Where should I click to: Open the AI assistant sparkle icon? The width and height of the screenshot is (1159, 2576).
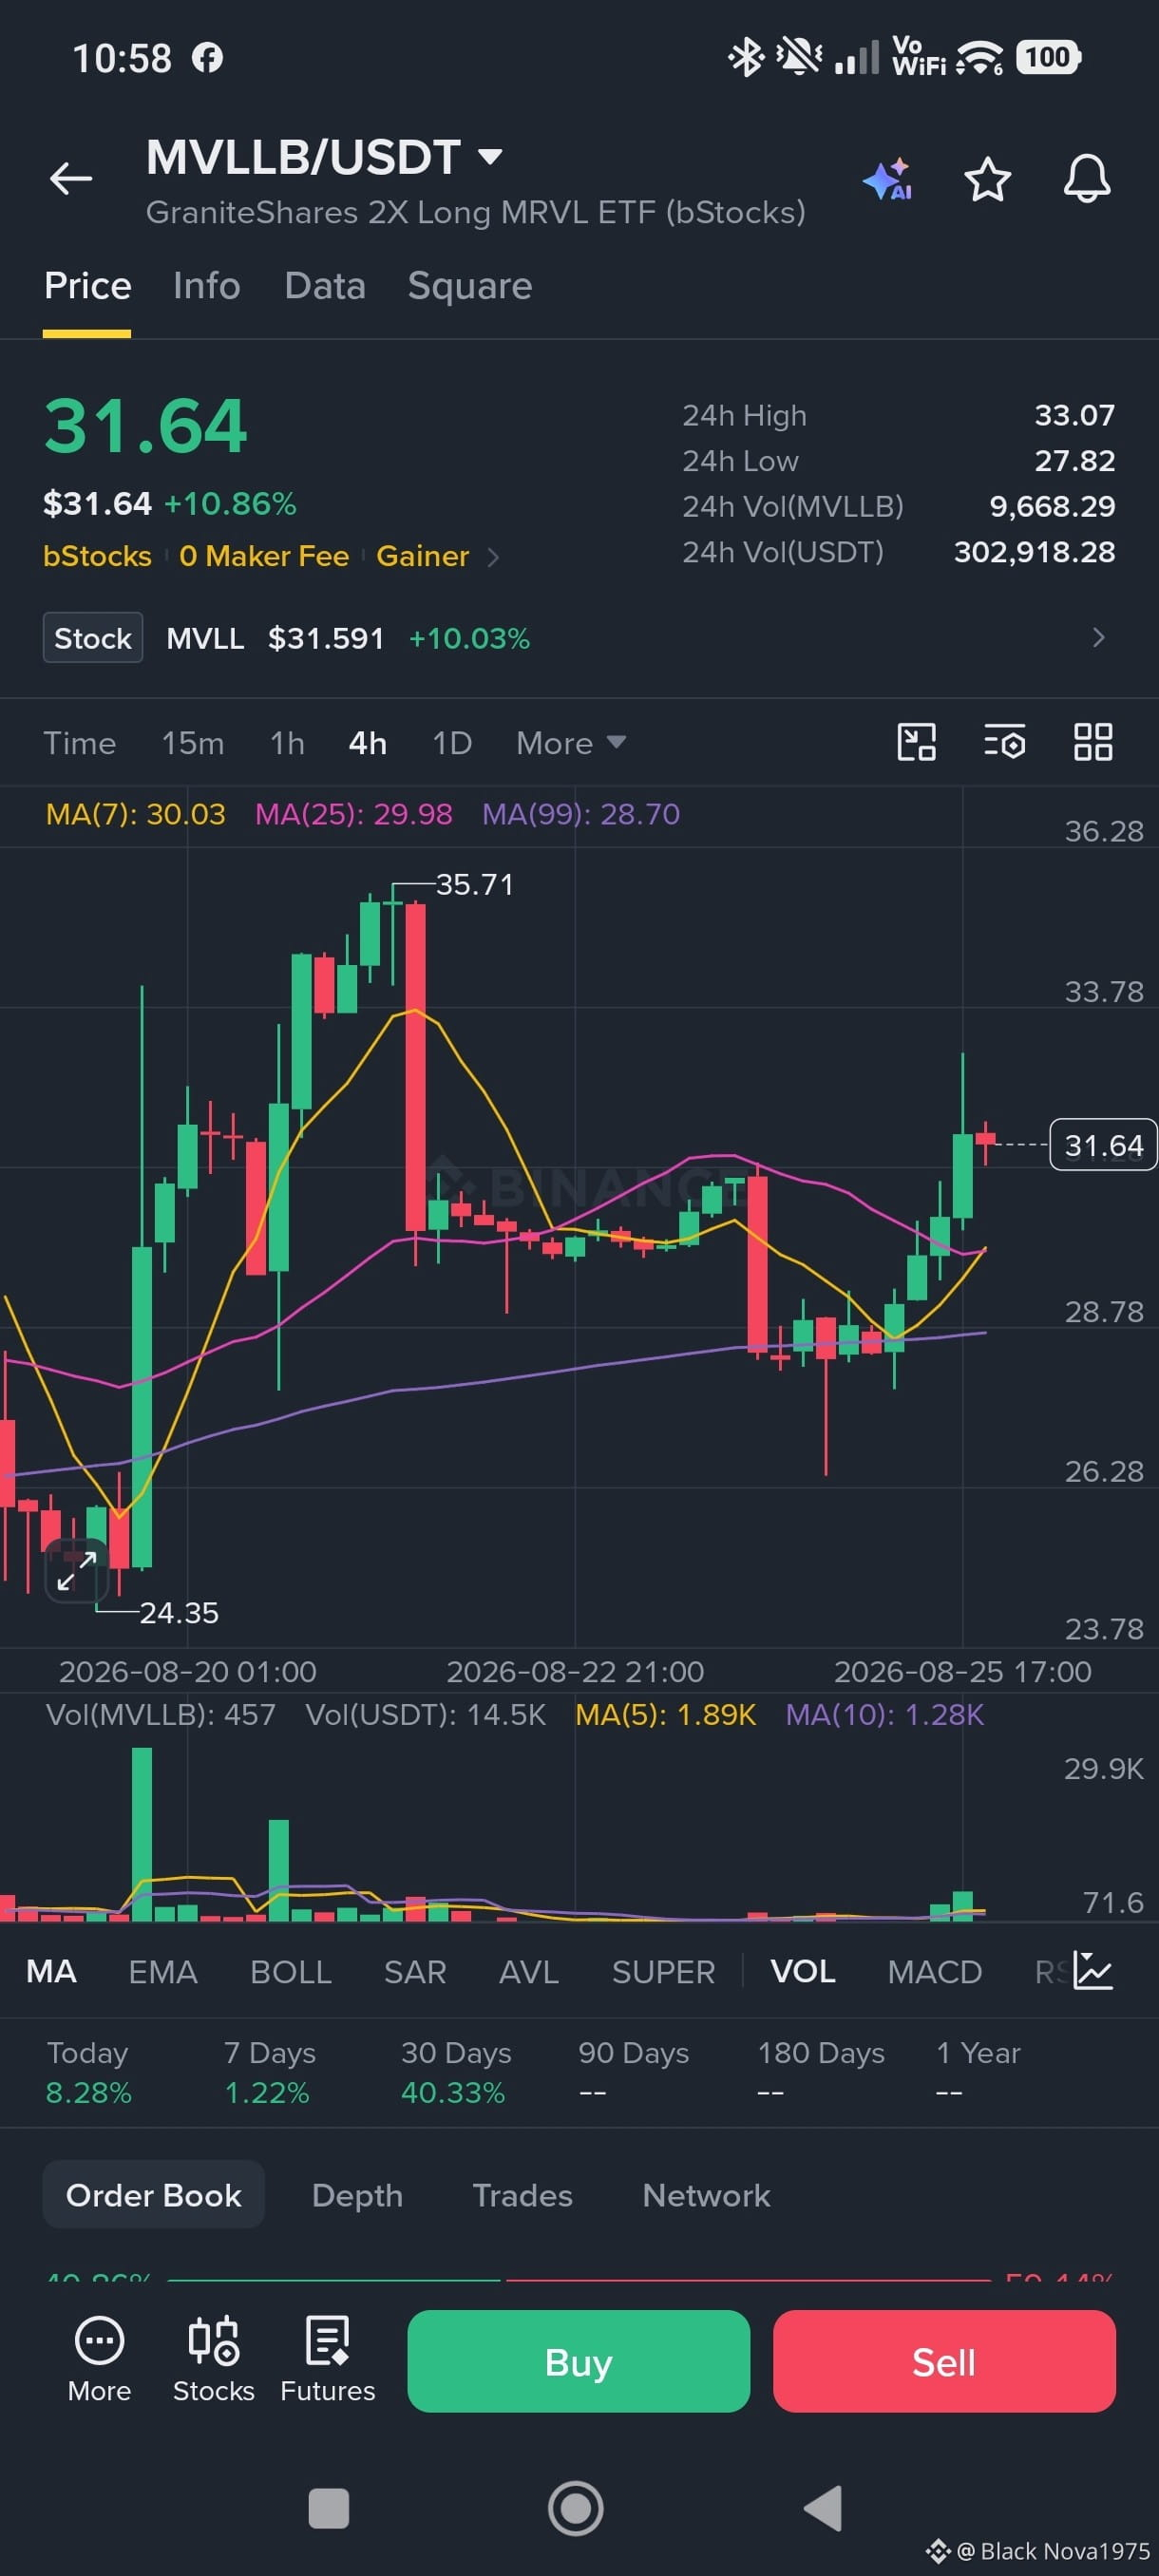tap(887, 179)
